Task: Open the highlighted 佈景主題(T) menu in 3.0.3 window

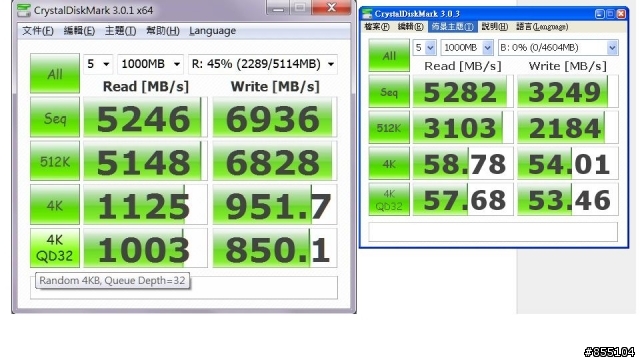Action: [452, 27]
